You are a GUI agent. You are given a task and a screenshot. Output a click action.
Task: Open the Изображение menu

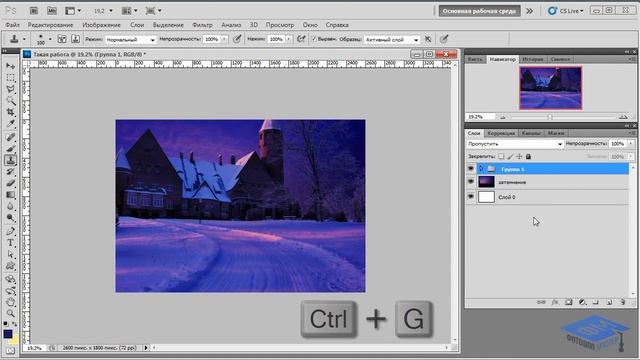point(101,25)
